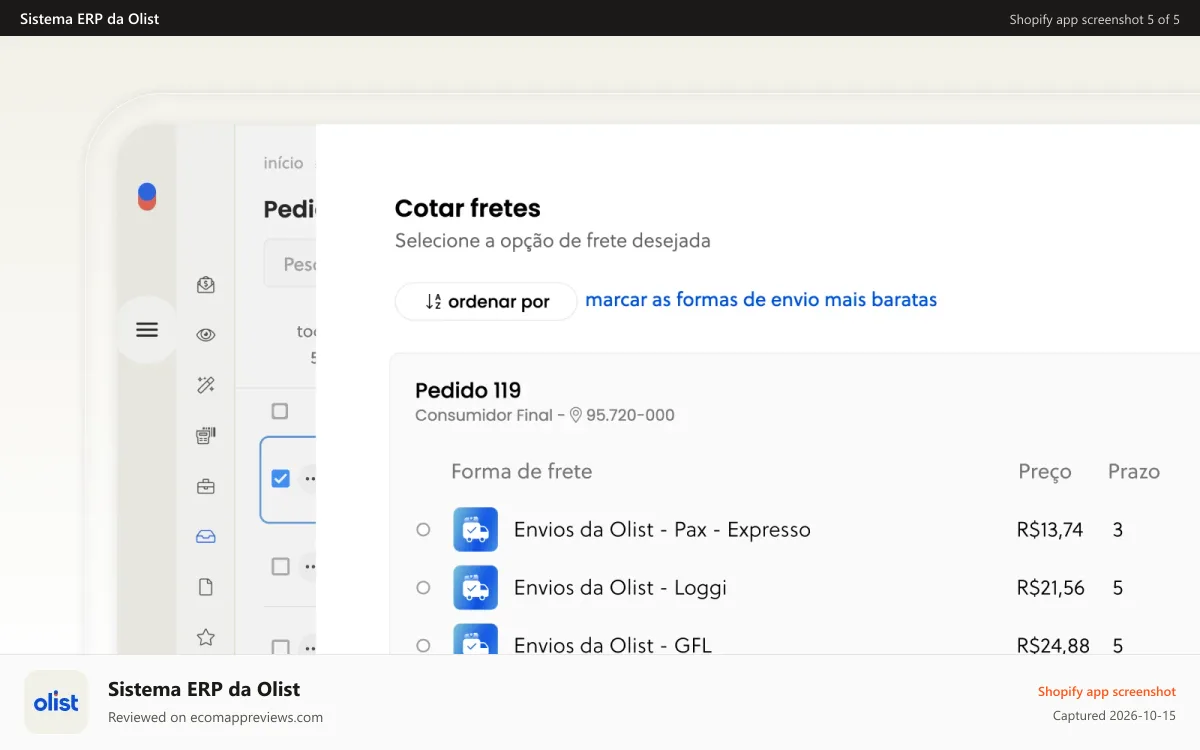Click the GFL shipping truck icon
This screenshot has width=1200, height=750.
tap(475, 639)
